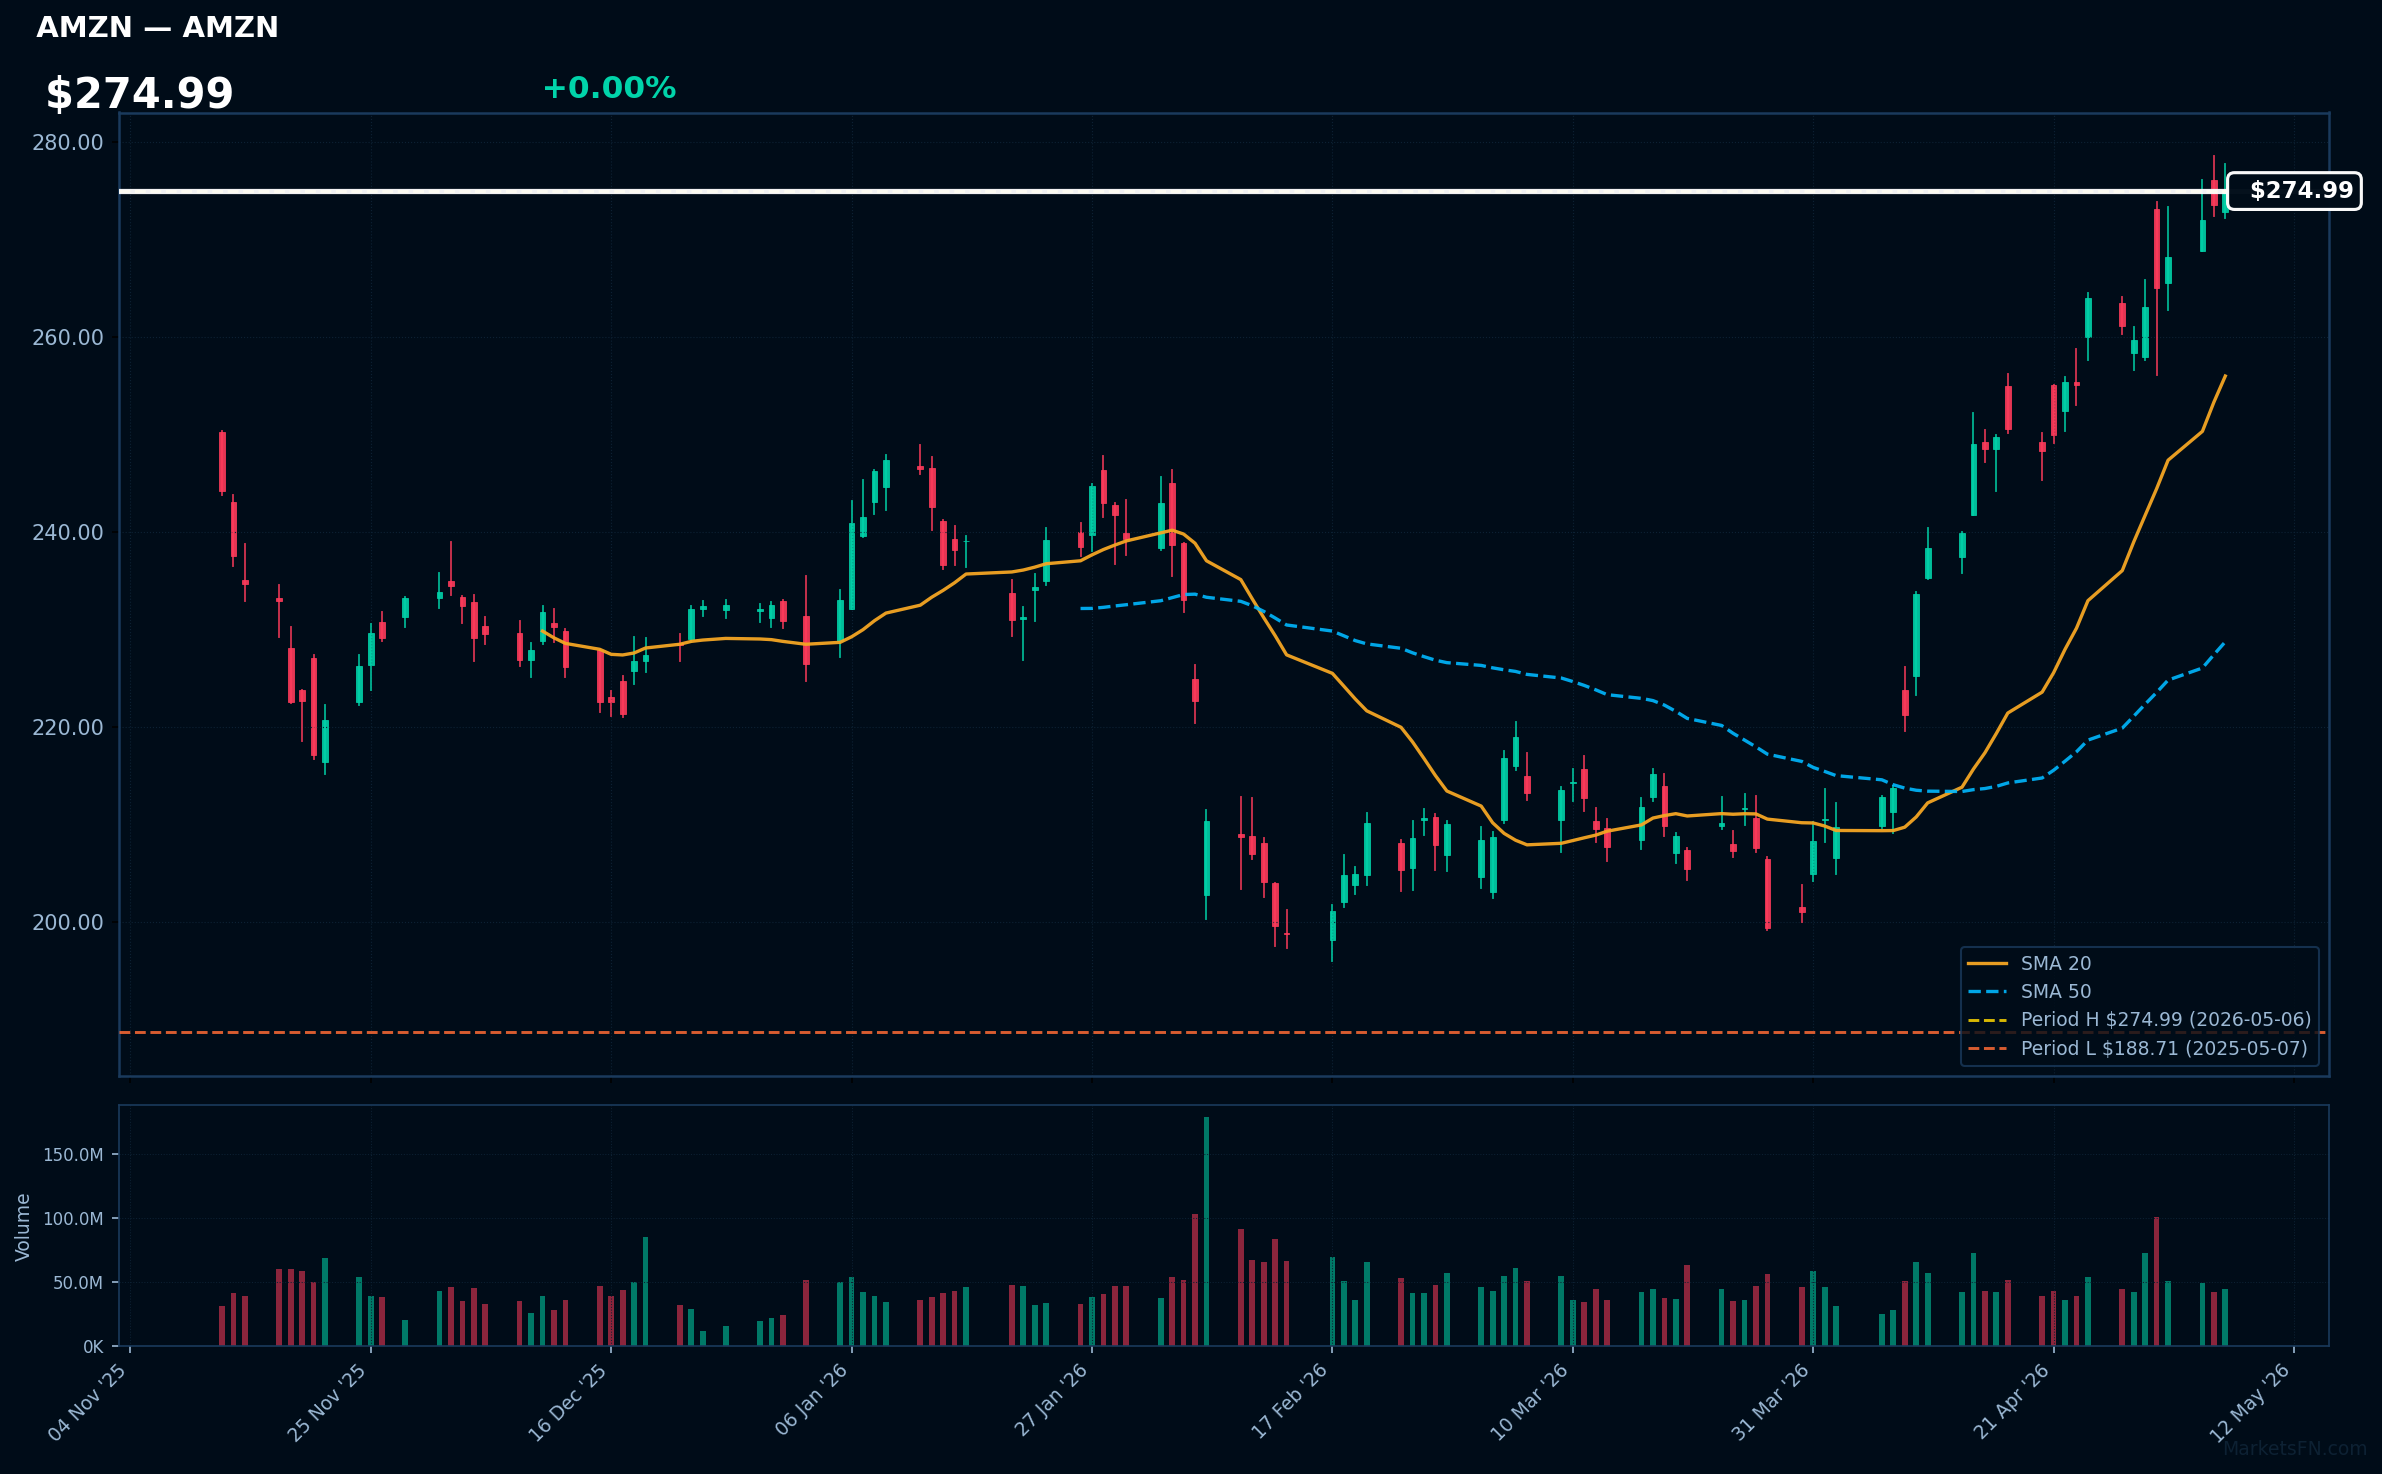Screen dimensions: 2382x1474
Task: Click the orange SMA 20 line swatch in legend
Action: point(1988,964)
